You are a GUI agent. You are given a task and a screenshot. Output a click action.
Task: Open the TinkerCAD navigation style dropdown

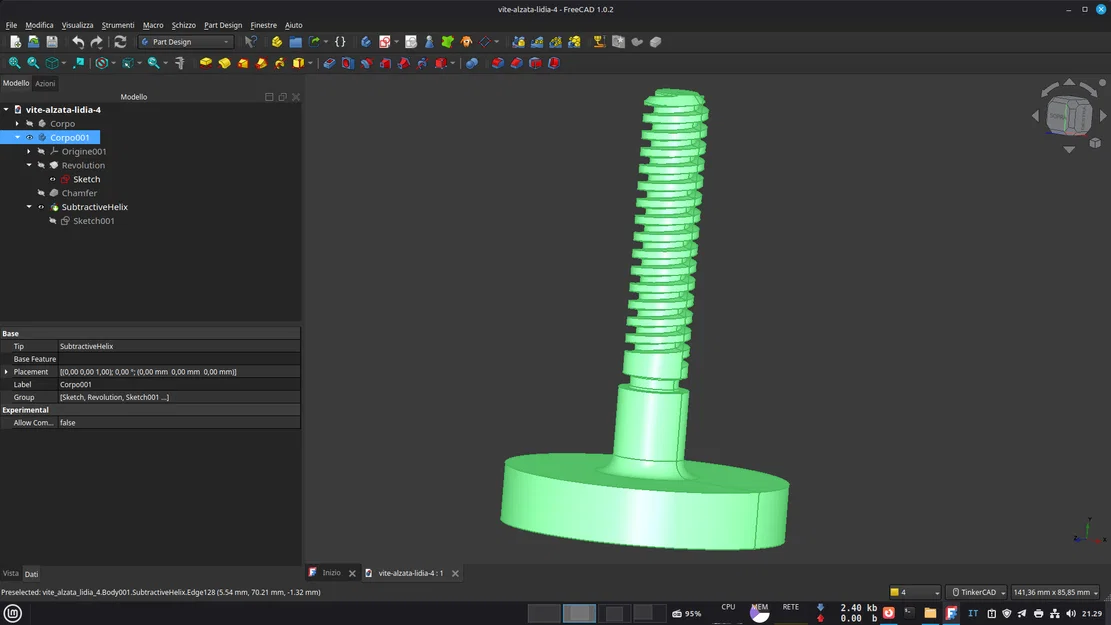(978, 592)
